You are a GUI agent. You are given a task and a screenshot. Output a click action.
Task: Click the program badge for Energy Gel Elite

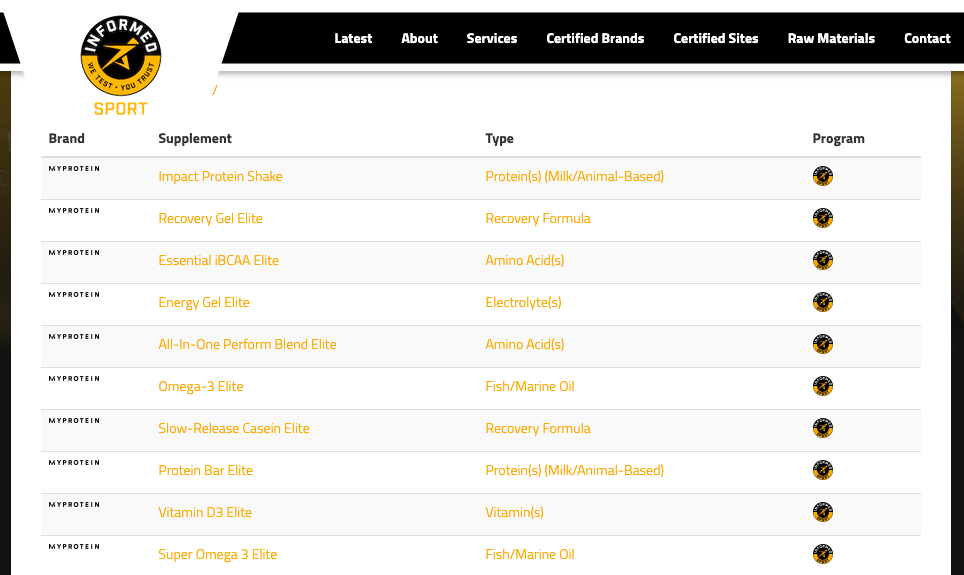(823, 302)
